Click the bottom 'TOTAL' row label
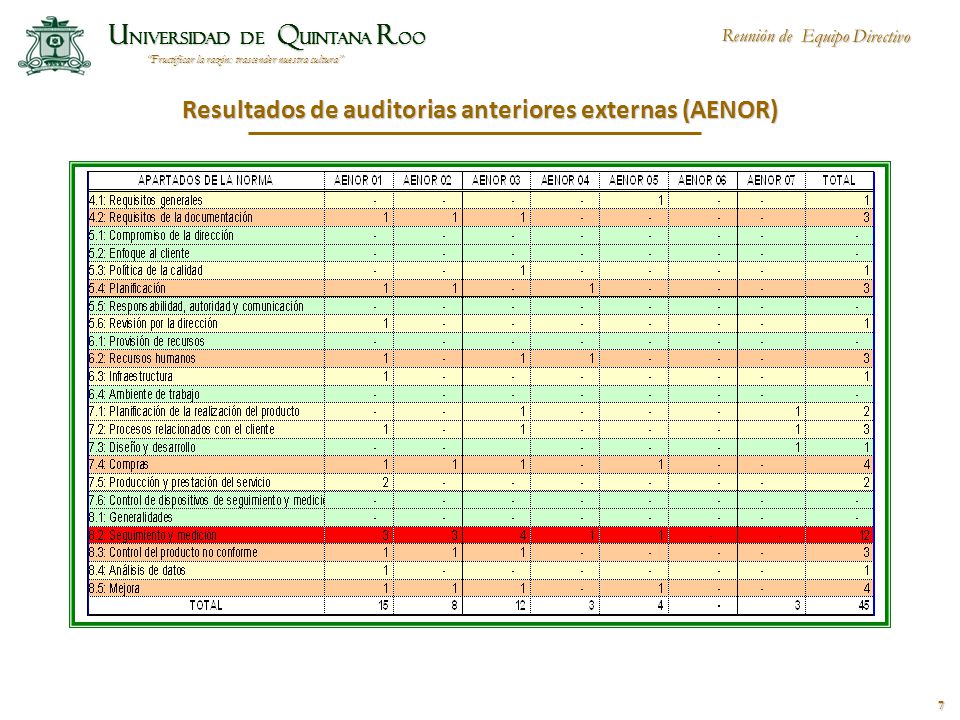This screenshot has width=960, height=720. [x=206, y=606]
